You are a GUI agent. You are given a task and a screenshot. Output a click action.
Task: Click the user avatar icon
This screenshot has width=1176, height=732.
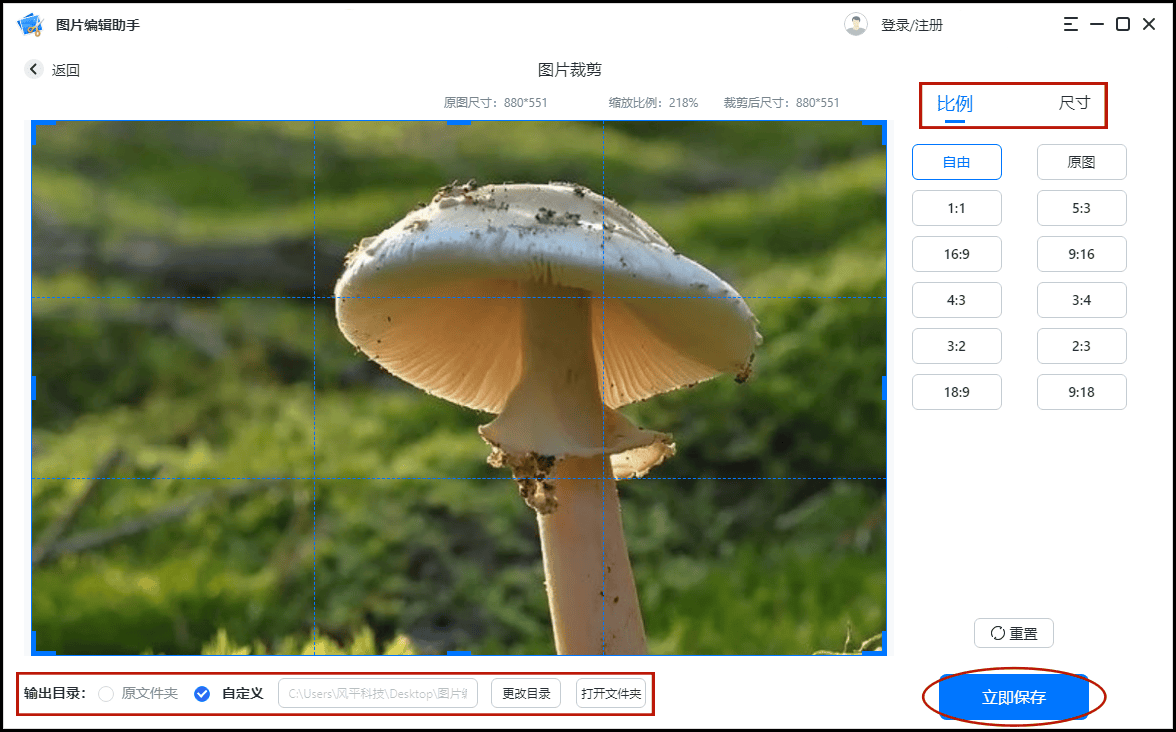[857, 24]
